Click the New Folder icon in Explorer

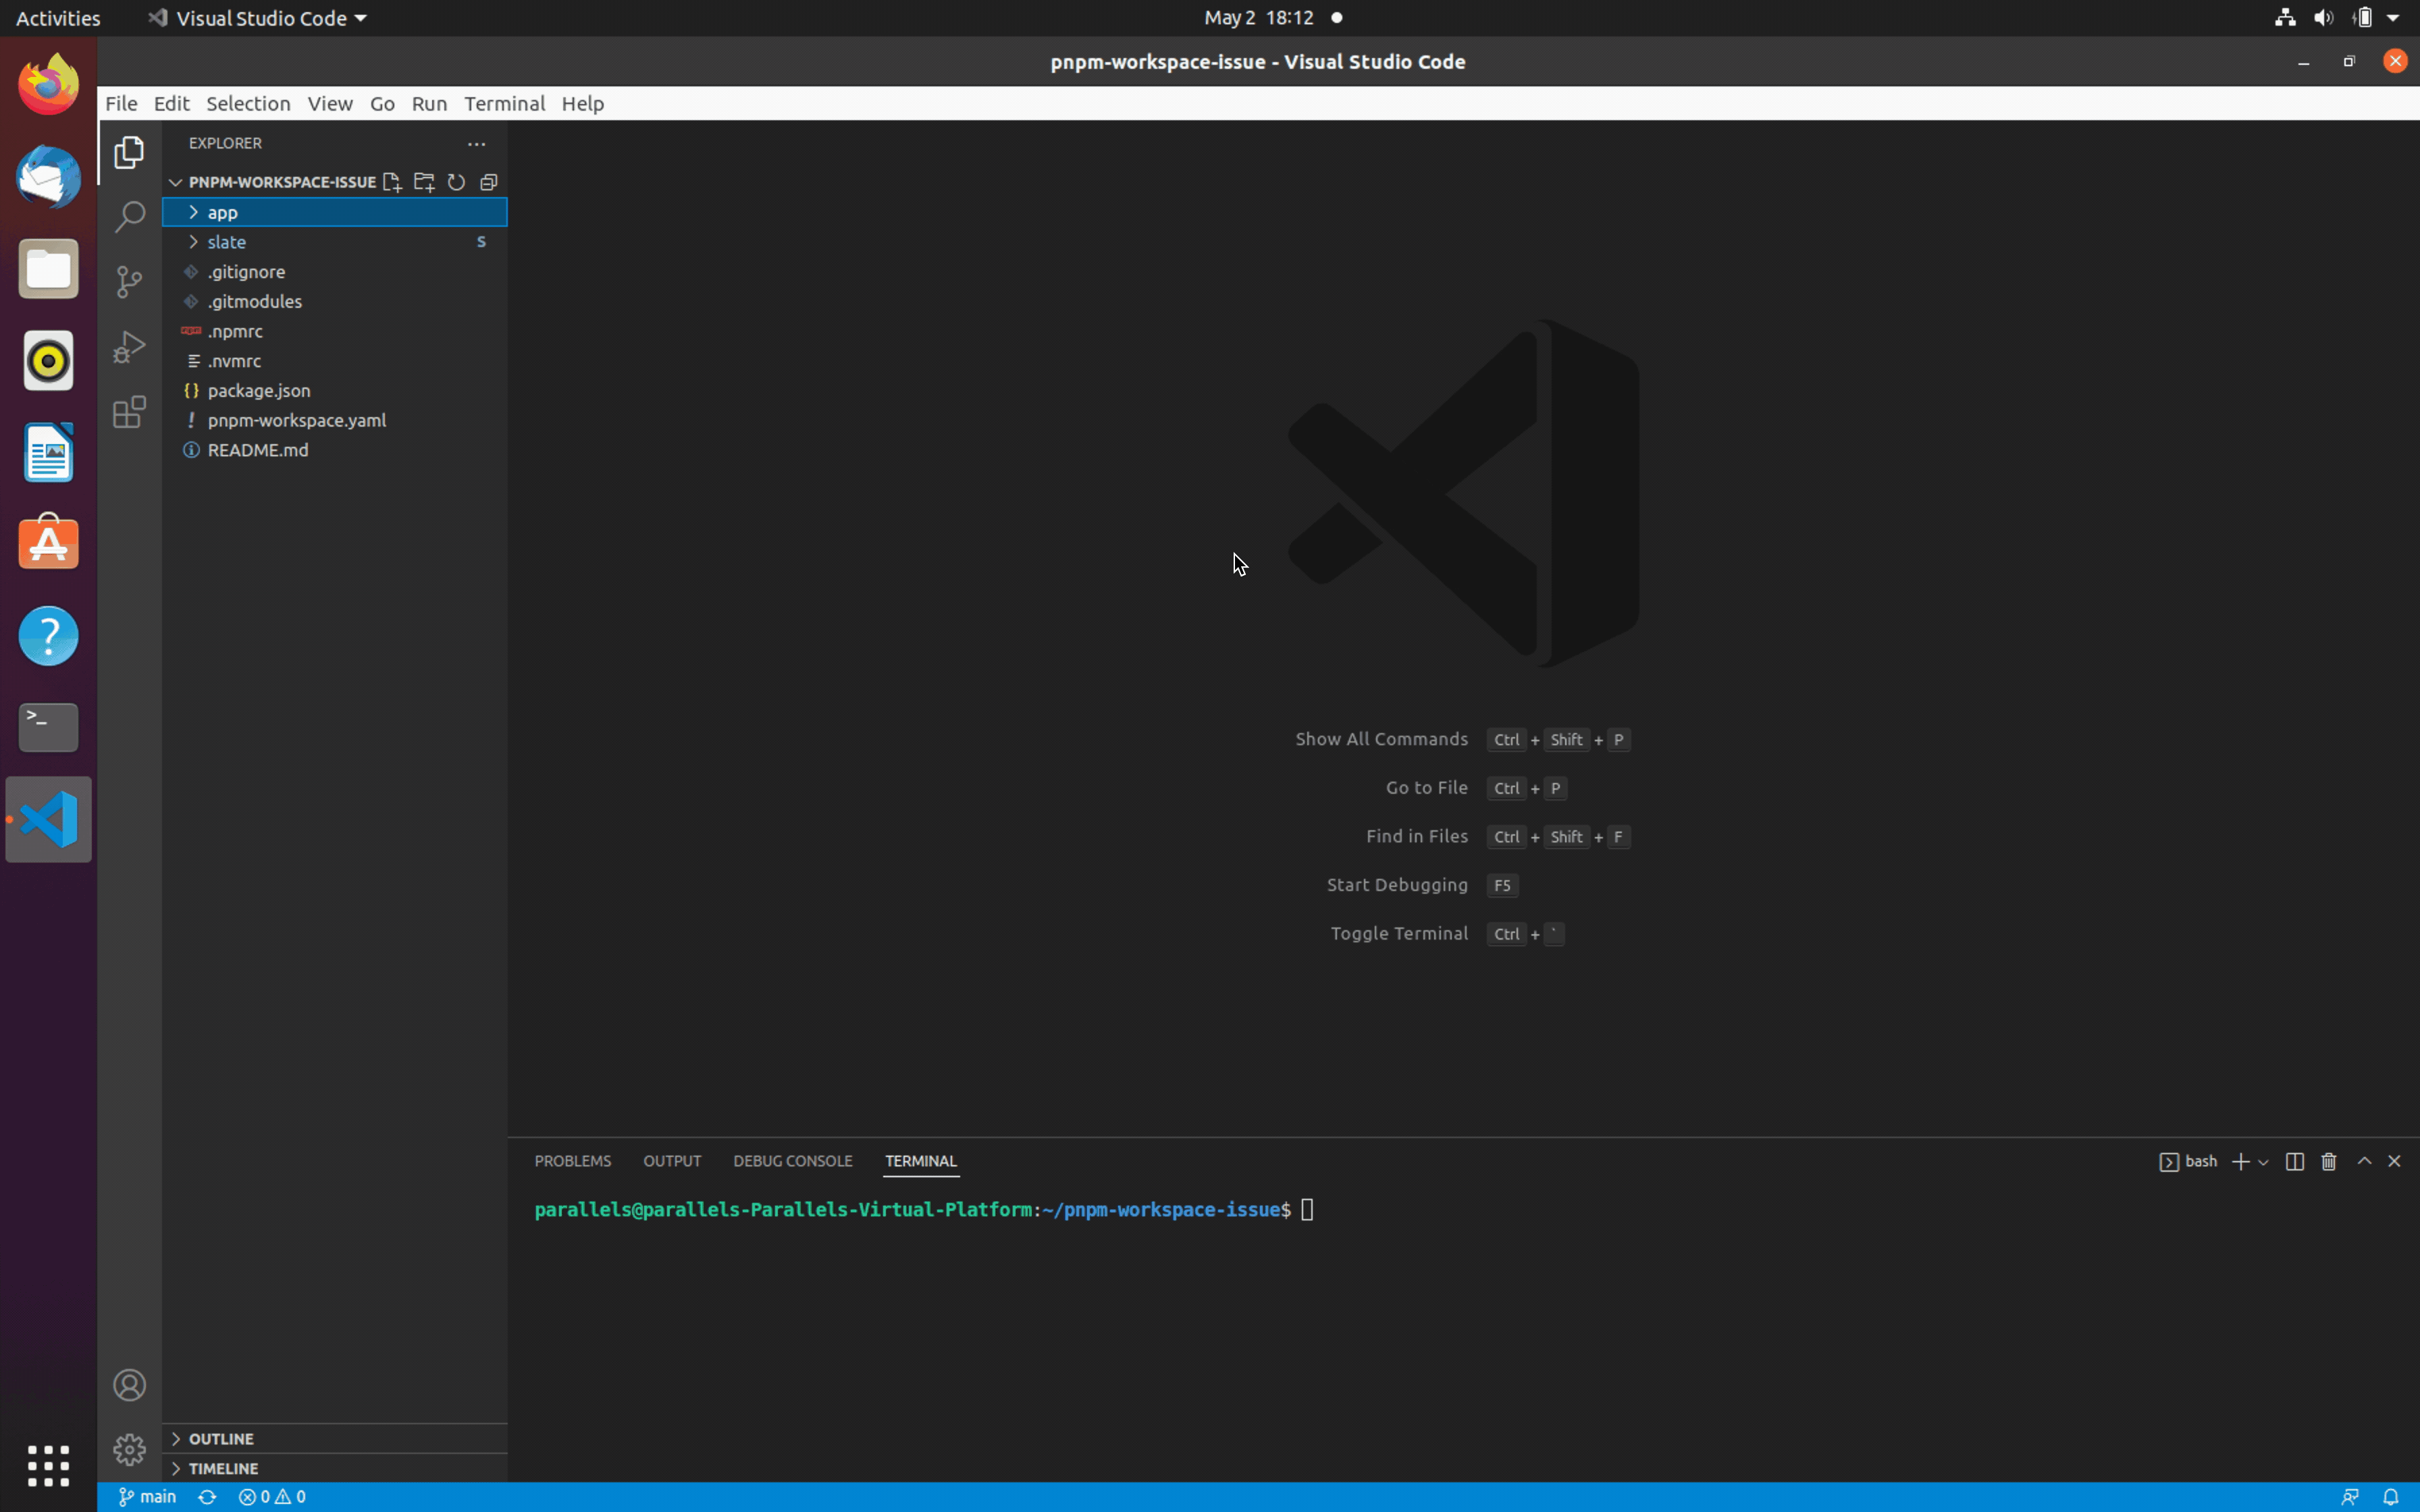424,182
